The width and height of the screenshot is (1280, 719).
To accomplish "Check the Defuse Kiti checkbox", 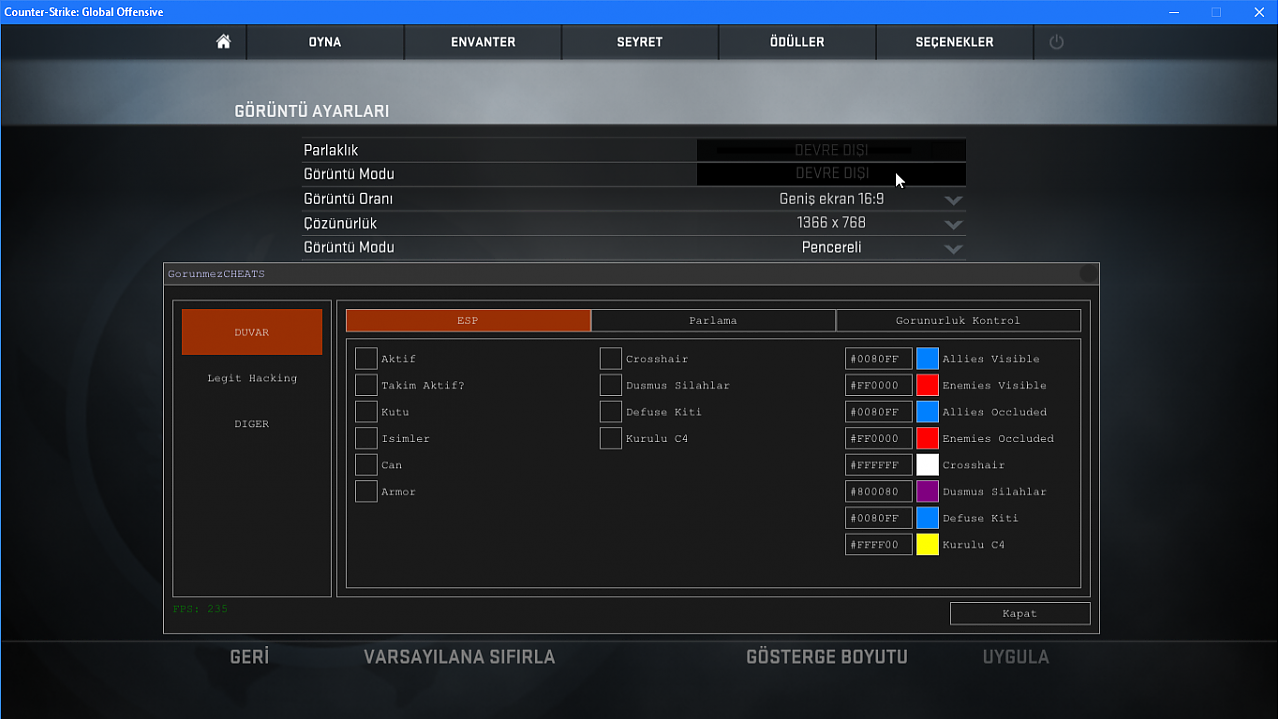I will pos(611,412).
